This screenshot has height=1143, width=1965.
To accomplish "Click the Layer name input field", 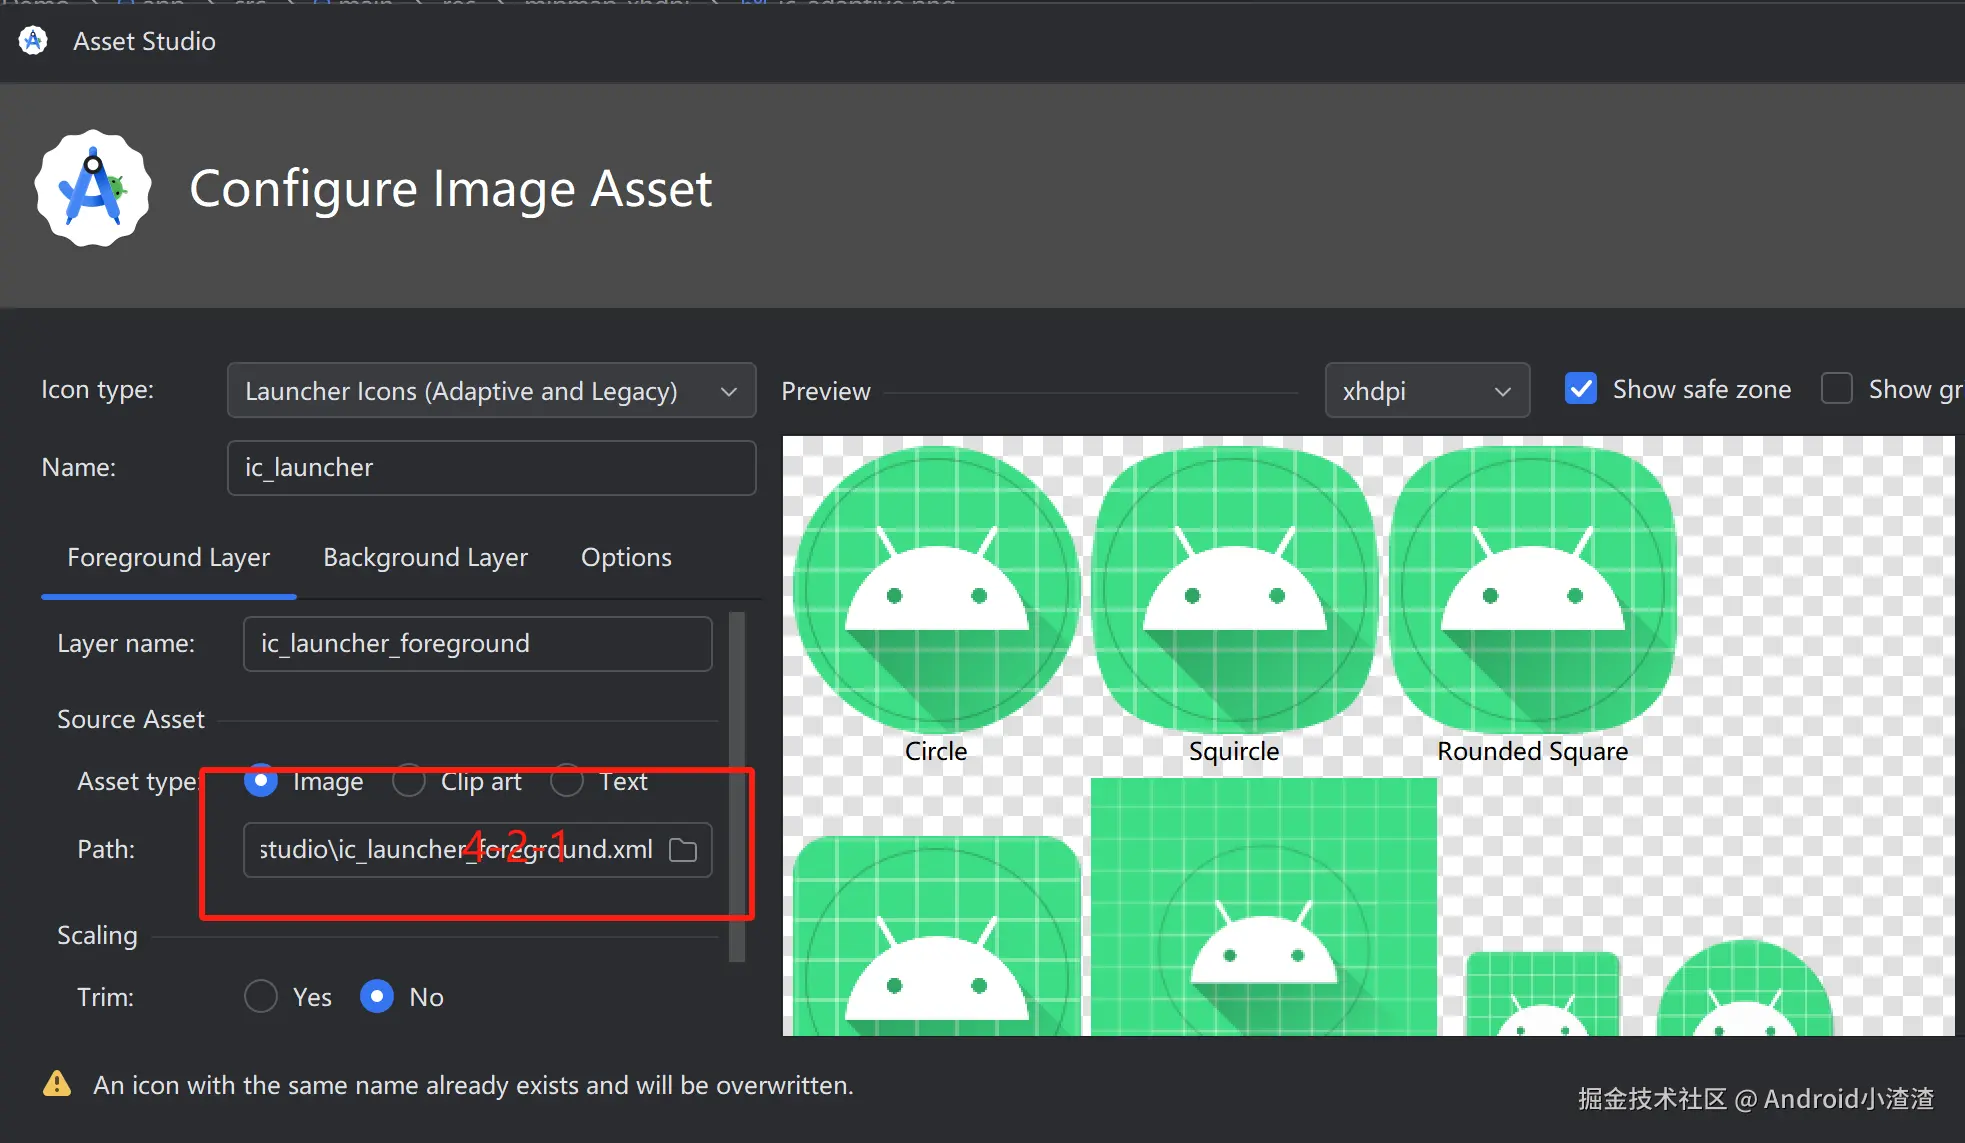I will 477,643.
